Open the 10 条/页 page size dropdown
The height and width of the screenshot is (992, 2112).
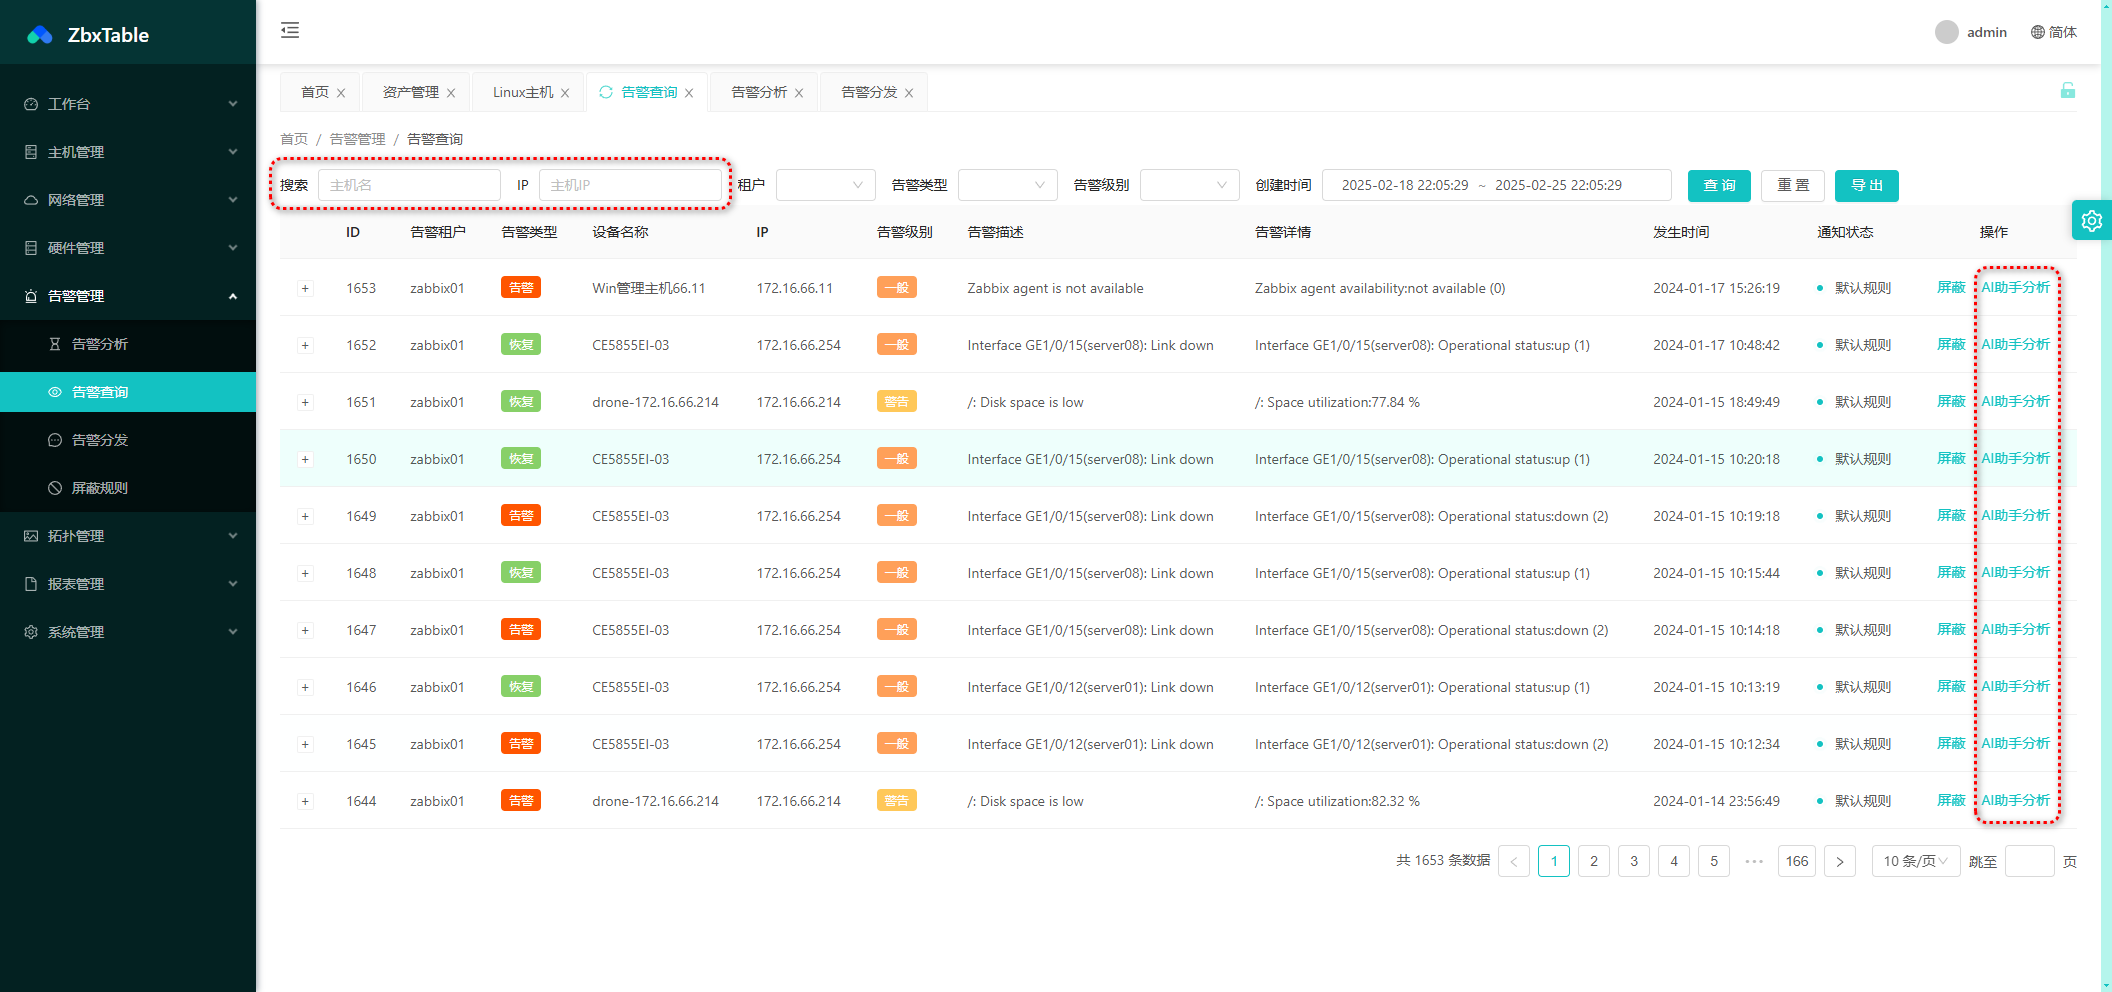click(x=1916, y=861)
